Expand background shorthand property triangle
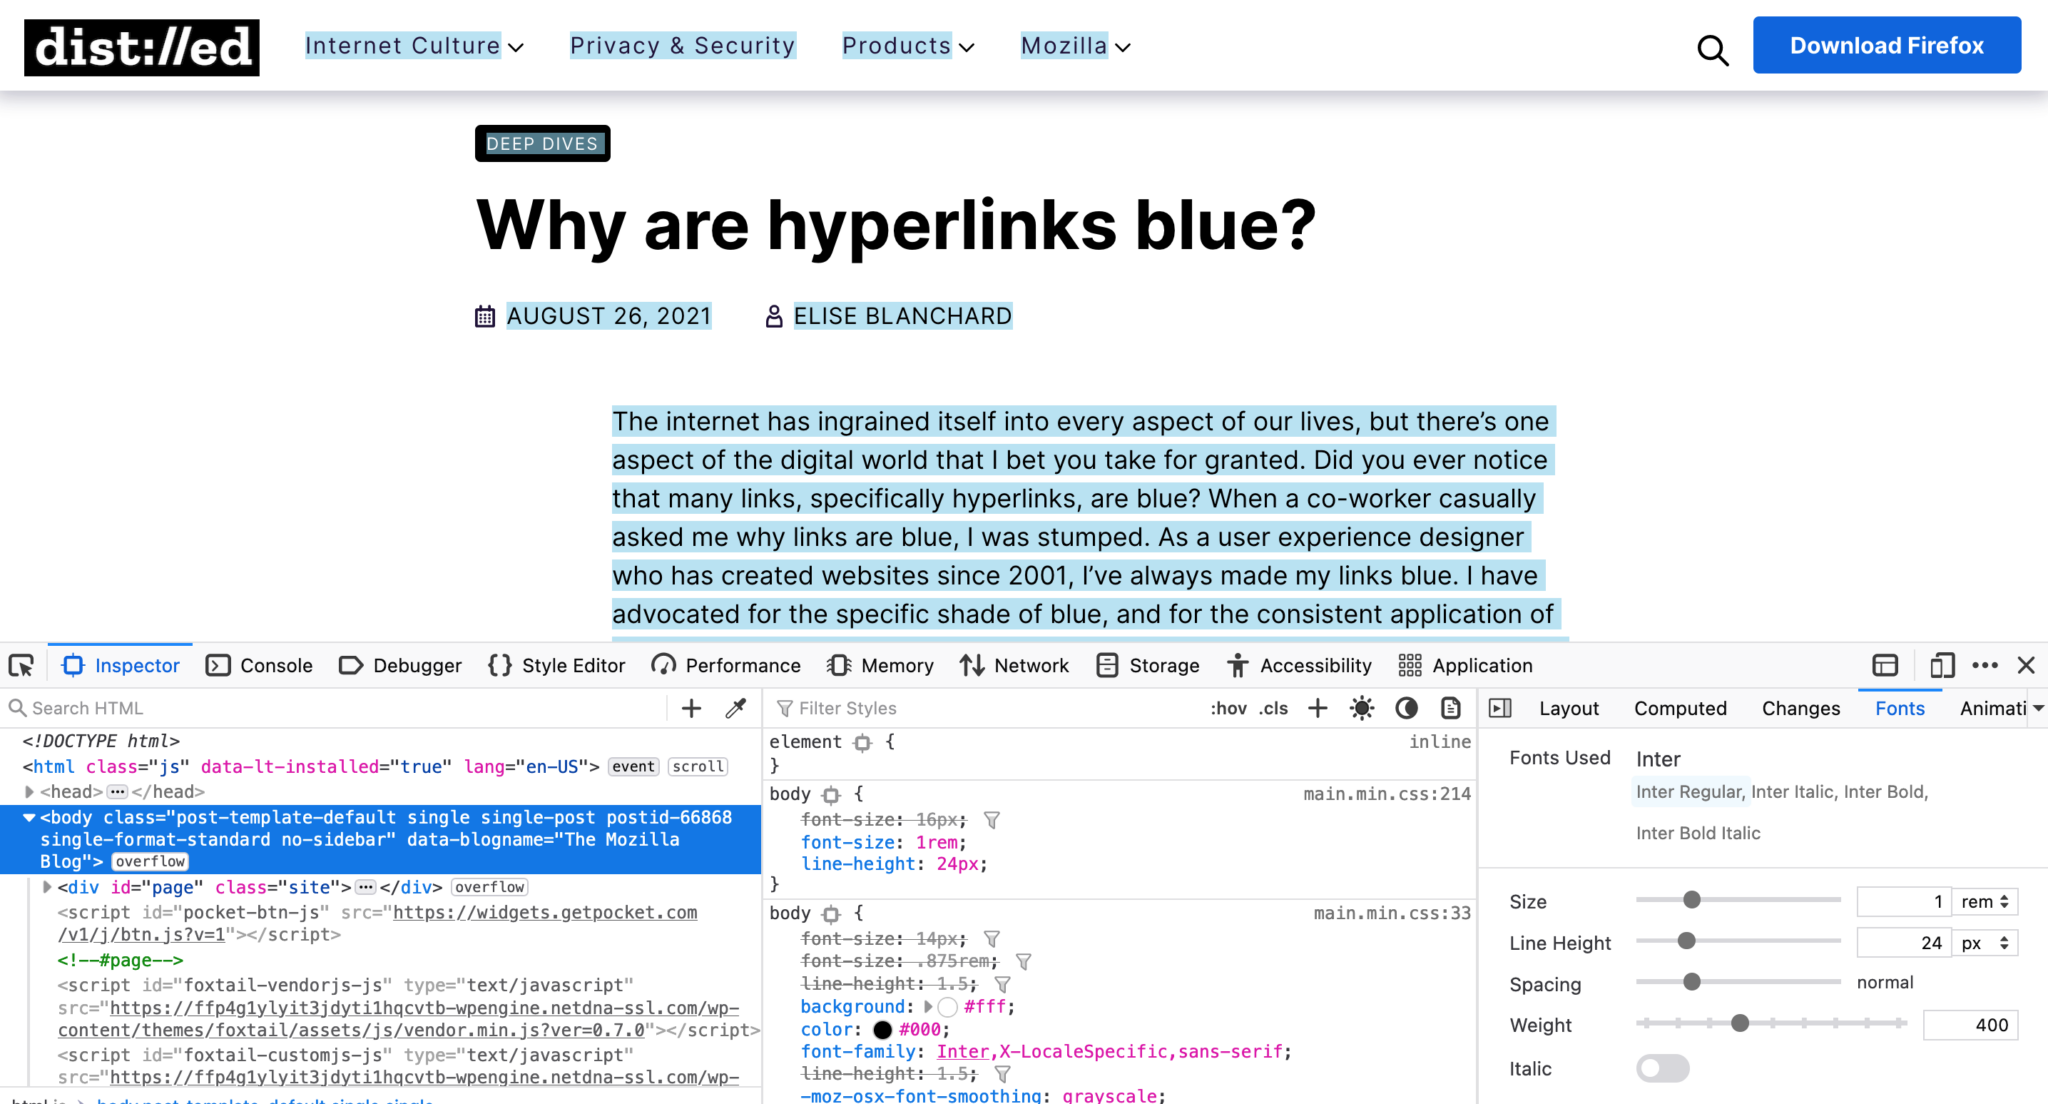The height and width of the screenshot is (1104, 2048). (x=927, y=1007)
